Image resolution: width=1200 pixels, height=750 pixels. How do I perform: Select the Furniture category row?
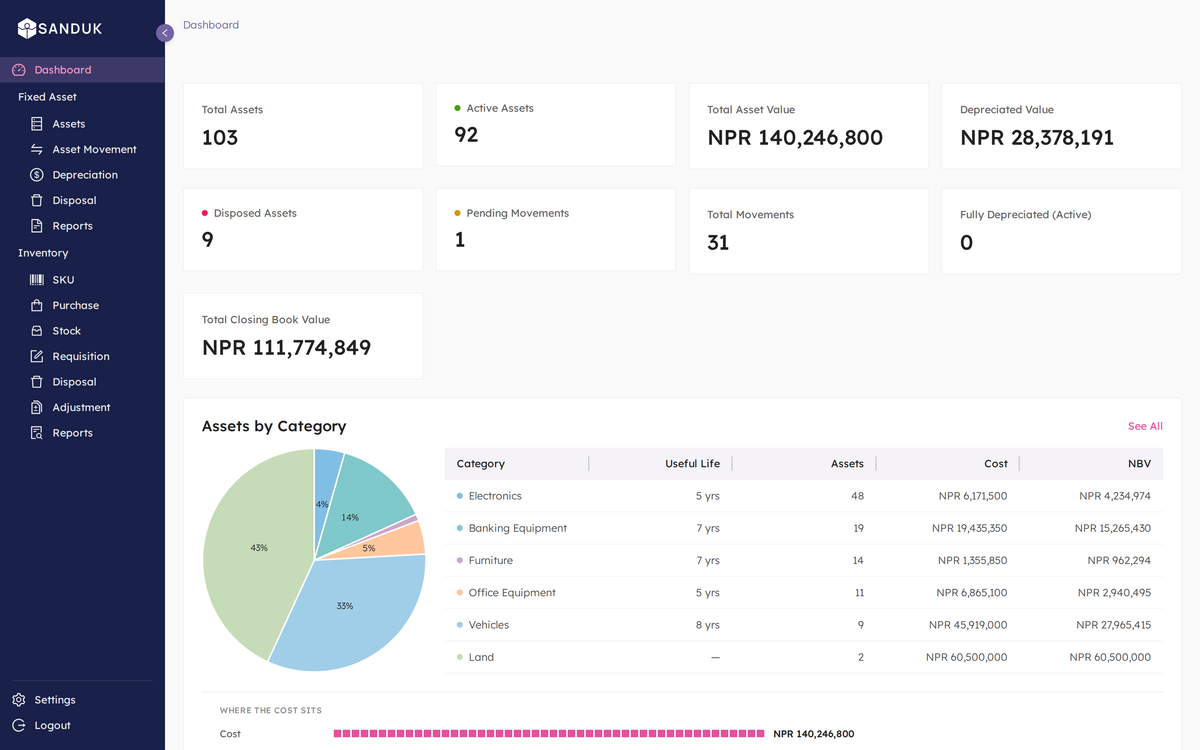click(804, 560)
